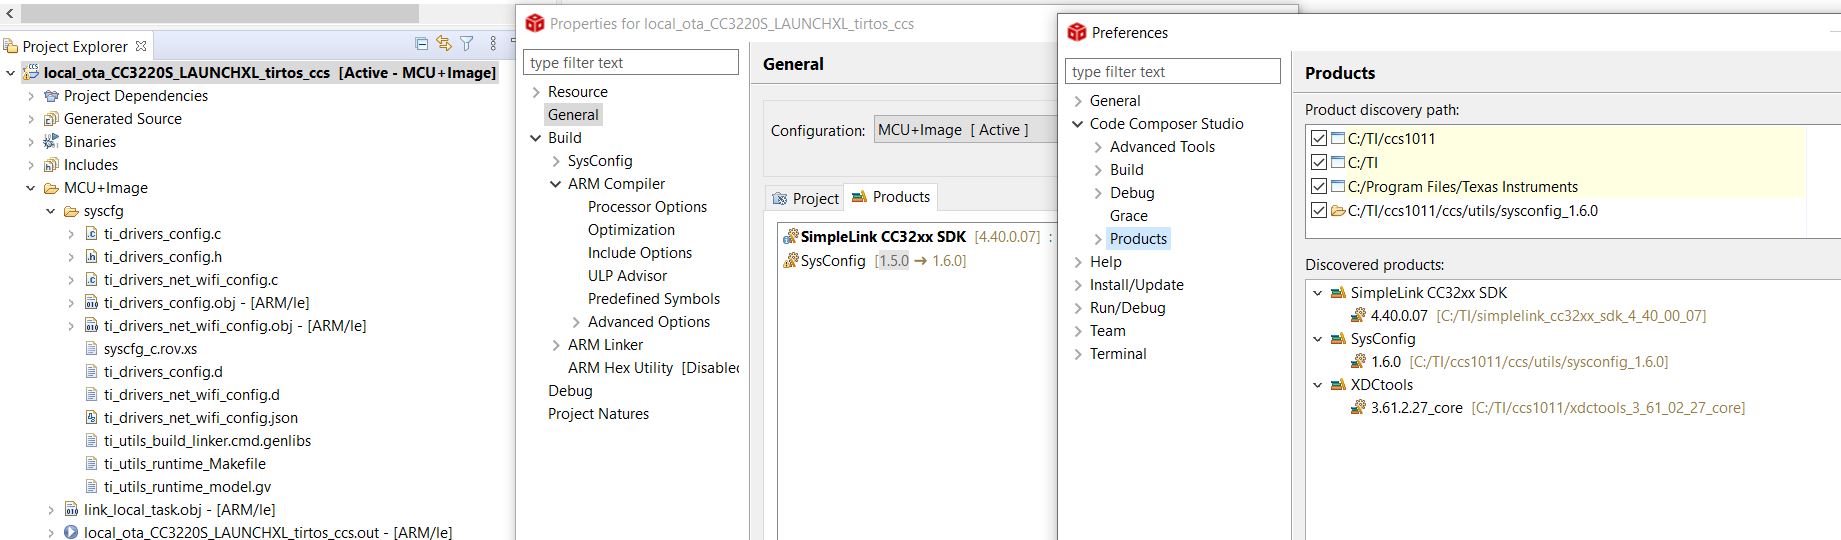Click ti_drivers_config.c file icon

[91, 234]
